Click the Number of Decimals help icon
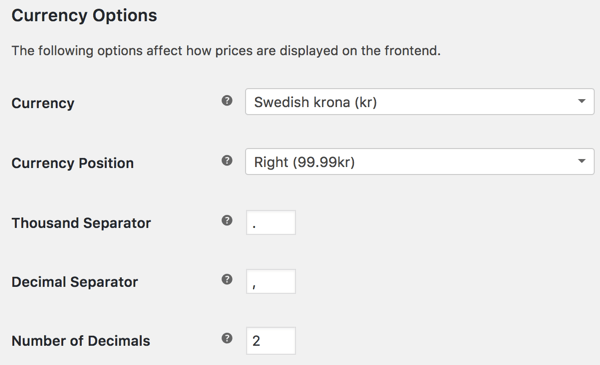Screen dimensions: 600x365 [227, 338]
